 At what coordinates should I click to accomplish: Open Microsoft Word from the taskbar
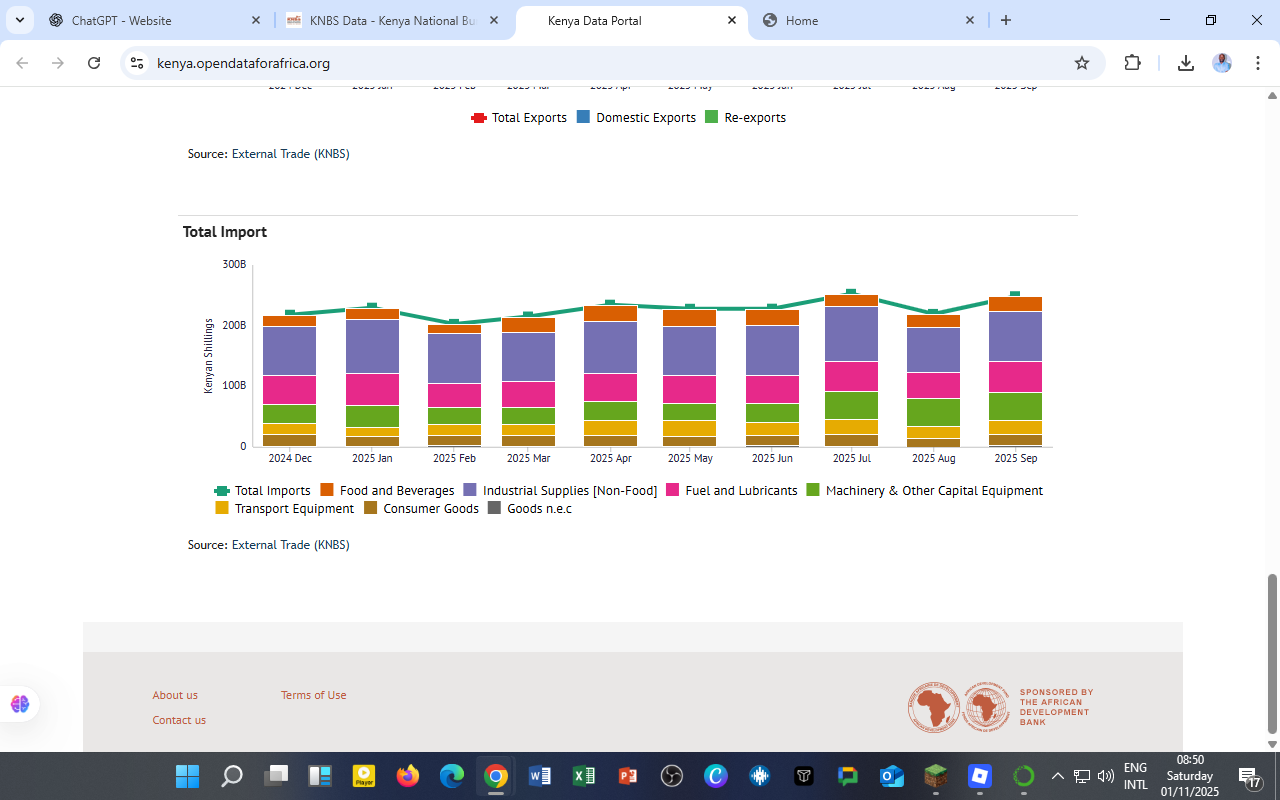click(x=539, y=775)
